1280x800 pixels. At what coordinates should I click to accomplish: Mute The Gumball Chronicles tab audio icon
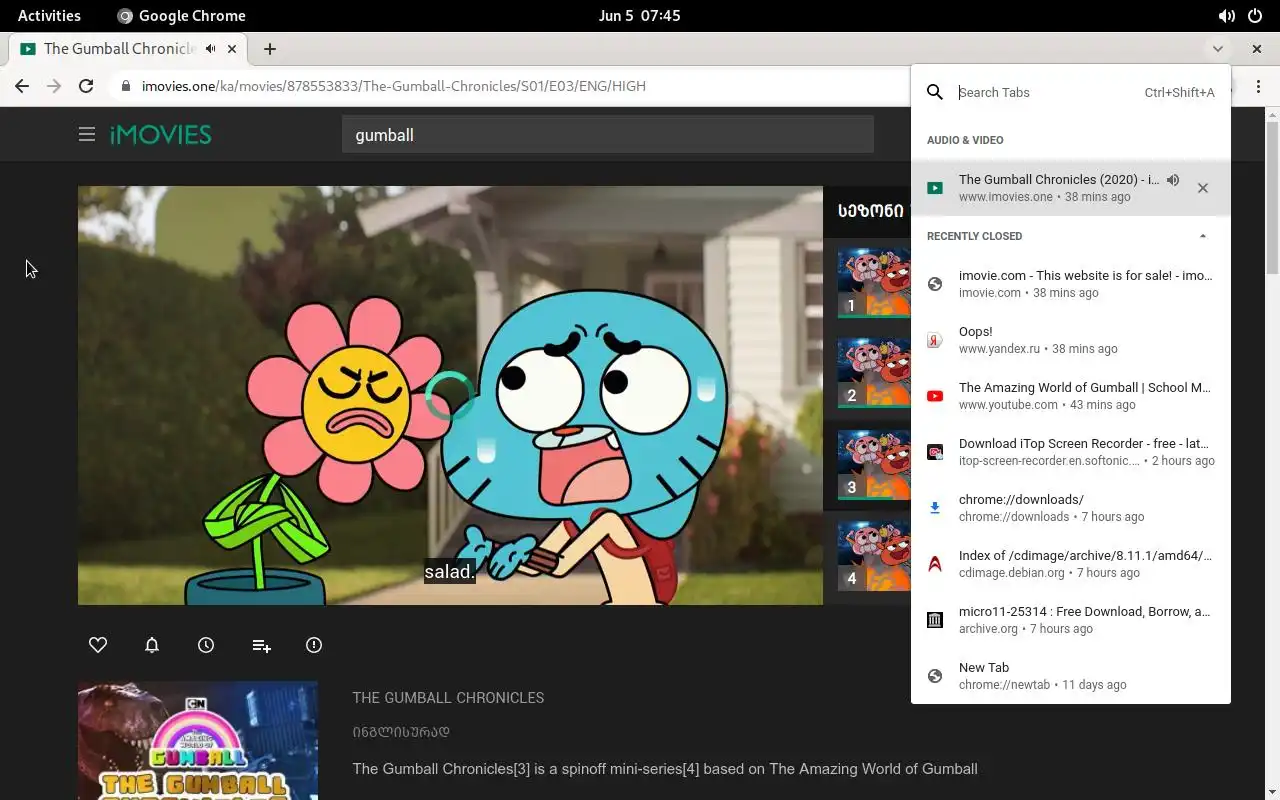211,48
